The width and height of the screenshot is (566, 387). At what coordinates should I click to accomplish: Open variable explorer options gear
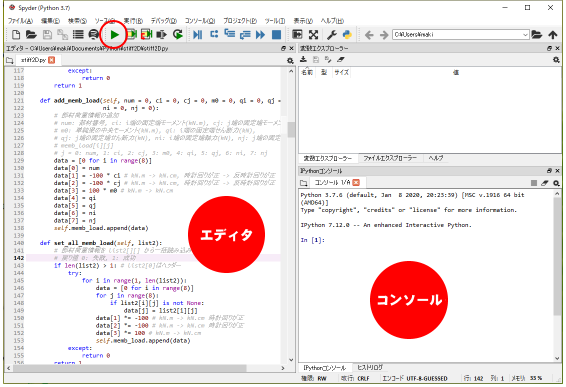(x=556, y=60)
